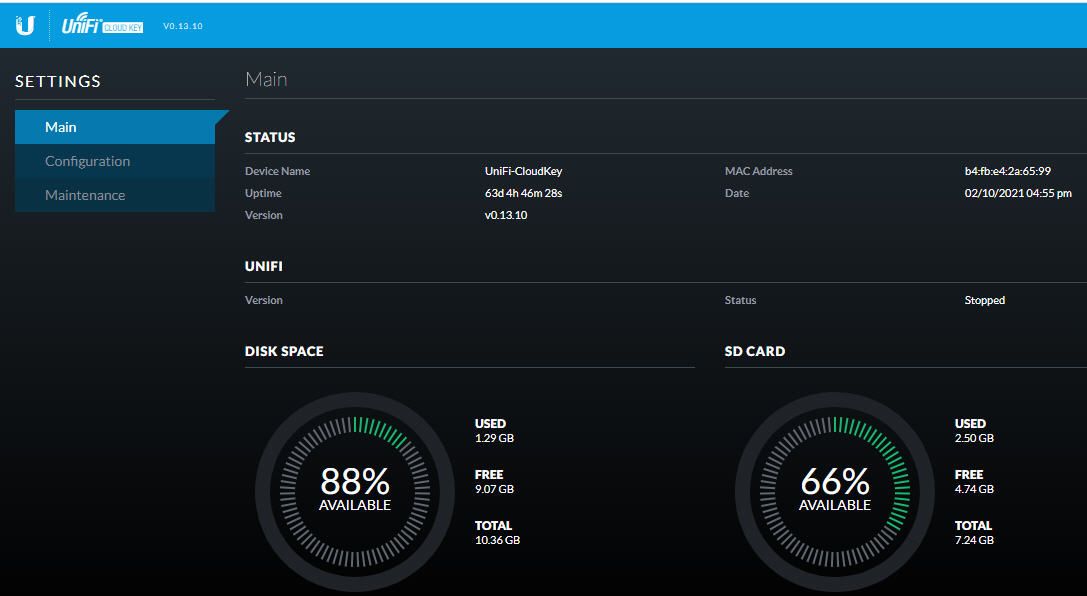This screenshot has height=596, width=1087.
Task: Click the date value 02/10/2021 04:55 pm
Action: pyautogui.click(x=1018, y=193)
